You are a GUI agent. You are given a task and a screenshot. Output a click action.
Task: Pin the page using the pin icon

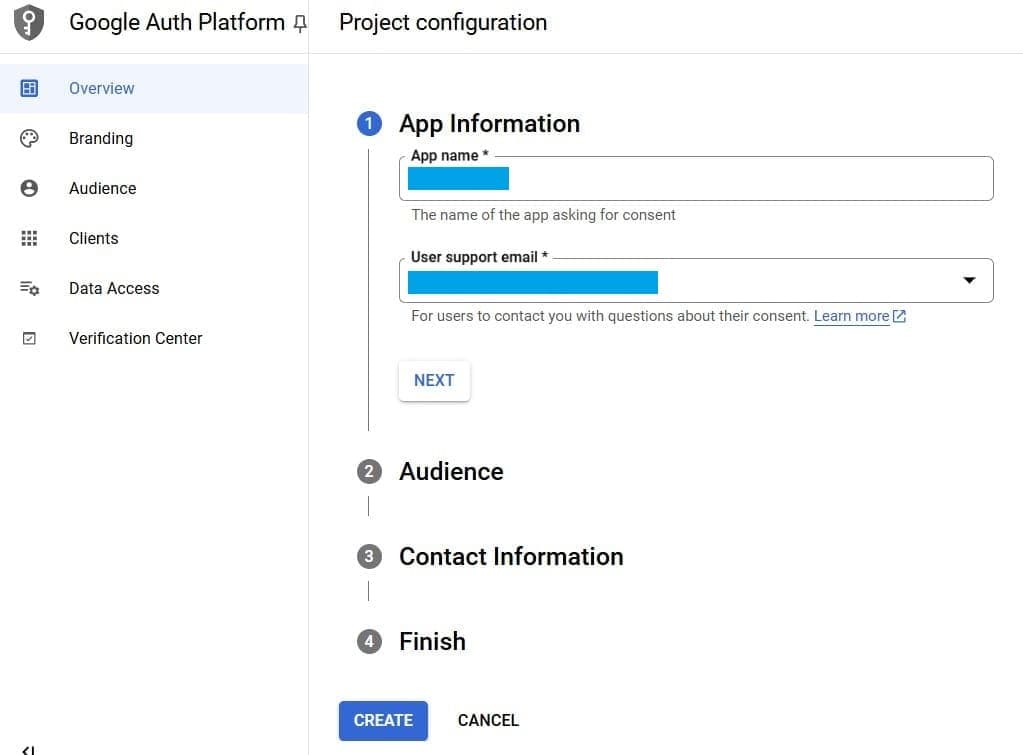[x=298, y=23]
